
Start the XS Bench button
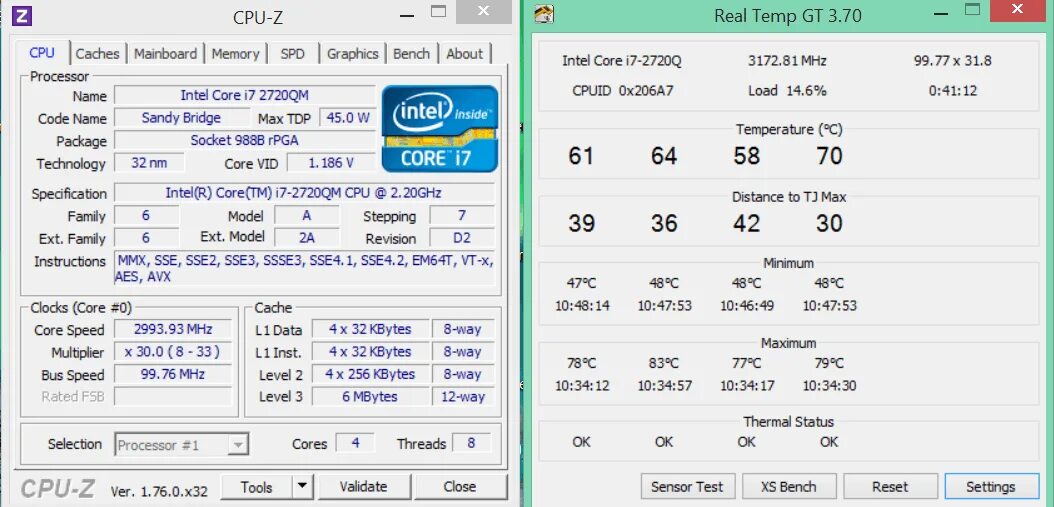pos(788,486)
